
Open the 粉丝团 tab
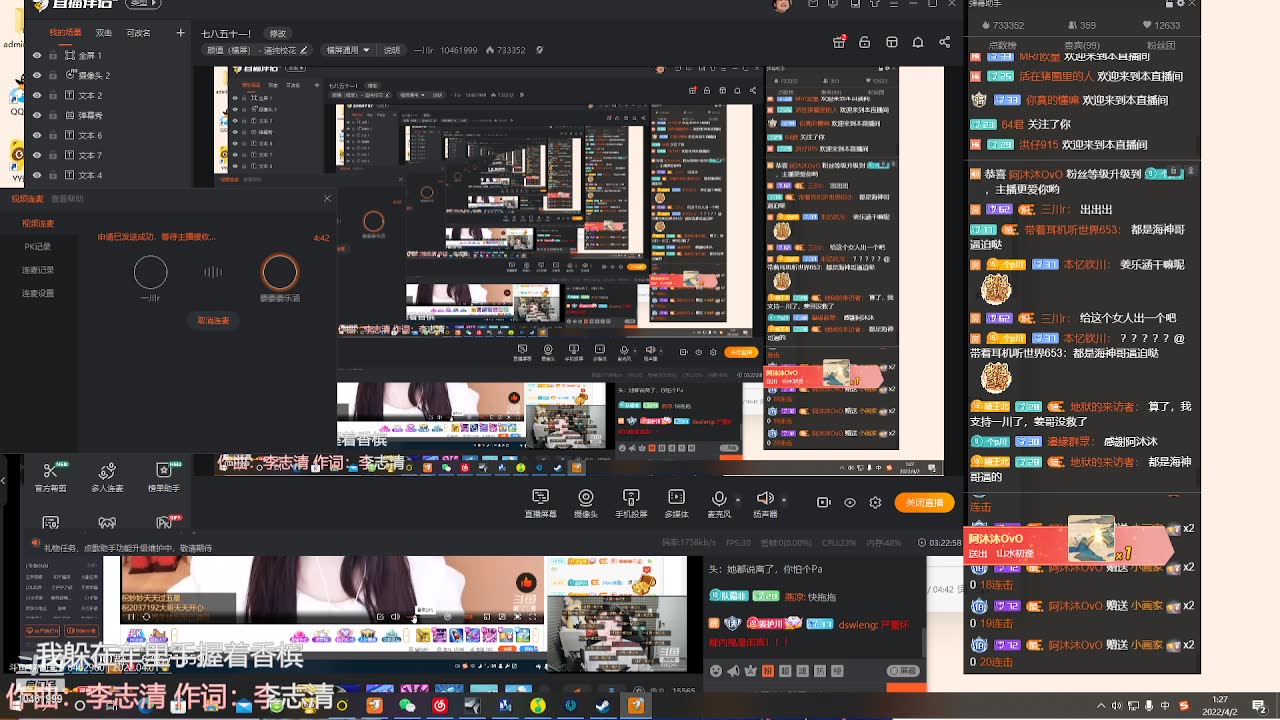pyautogui.click(x=1161, y=45)
